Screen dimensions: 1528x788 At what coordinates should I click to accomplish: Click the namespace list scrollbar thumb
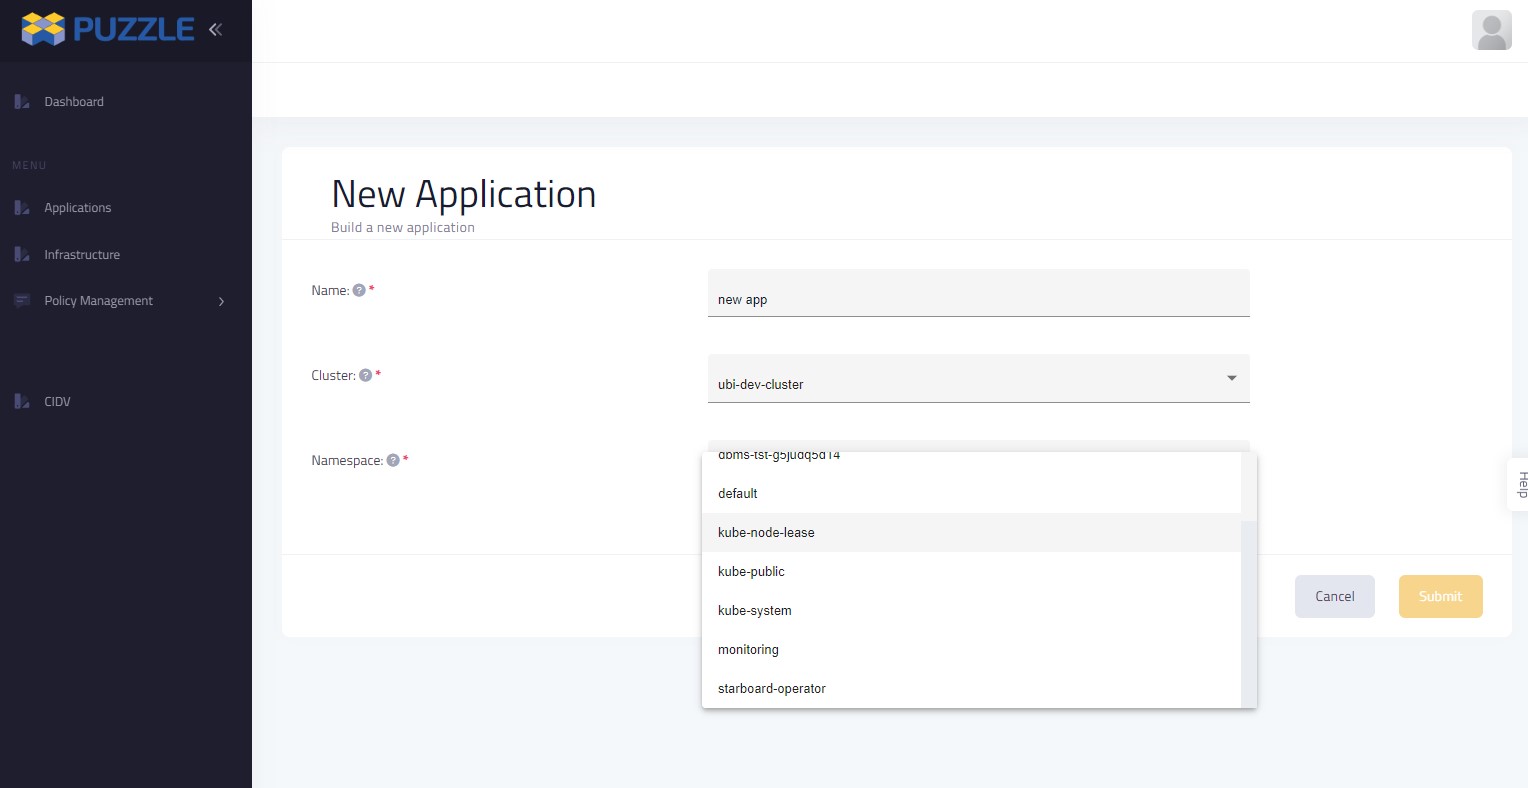[1248, 614]
